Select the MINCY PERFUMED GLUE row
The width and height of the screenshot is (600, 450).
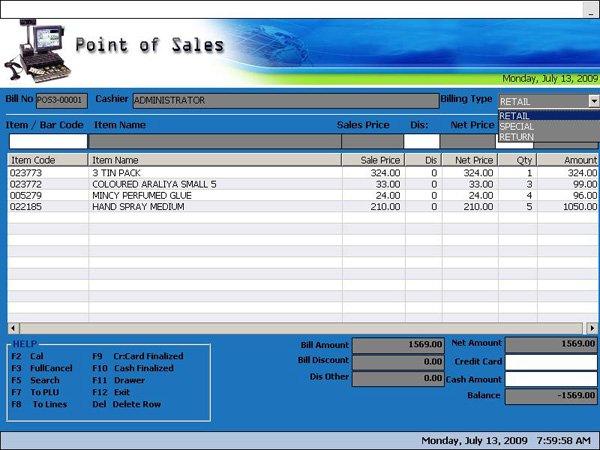point(215,195)
